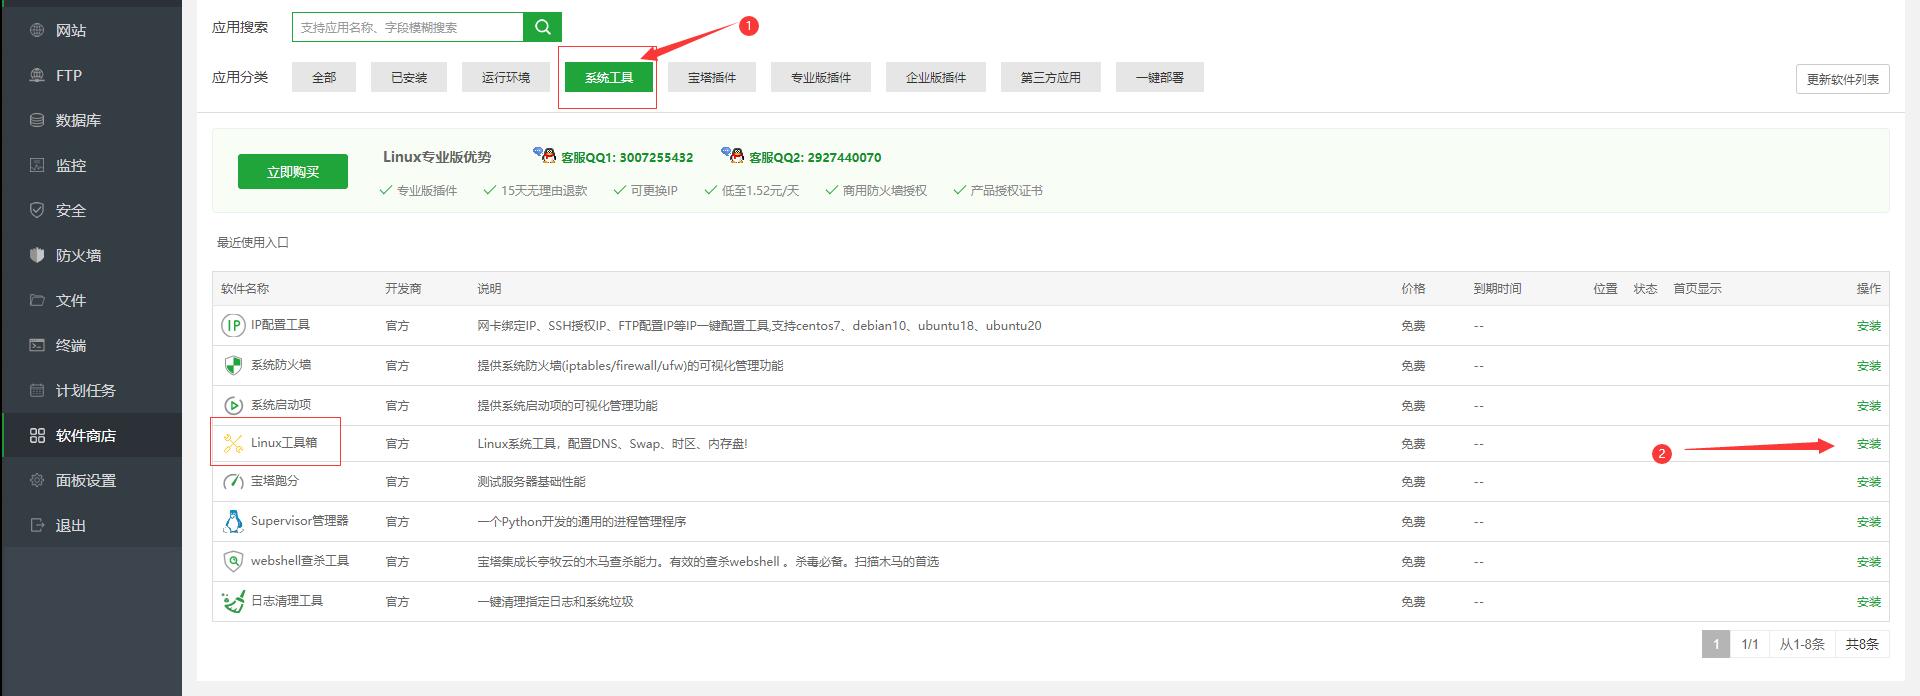The height and width of the screenshot is (696, 1920).
Task: Click the 防火墙 firewall icon
Action: (37, 255)
